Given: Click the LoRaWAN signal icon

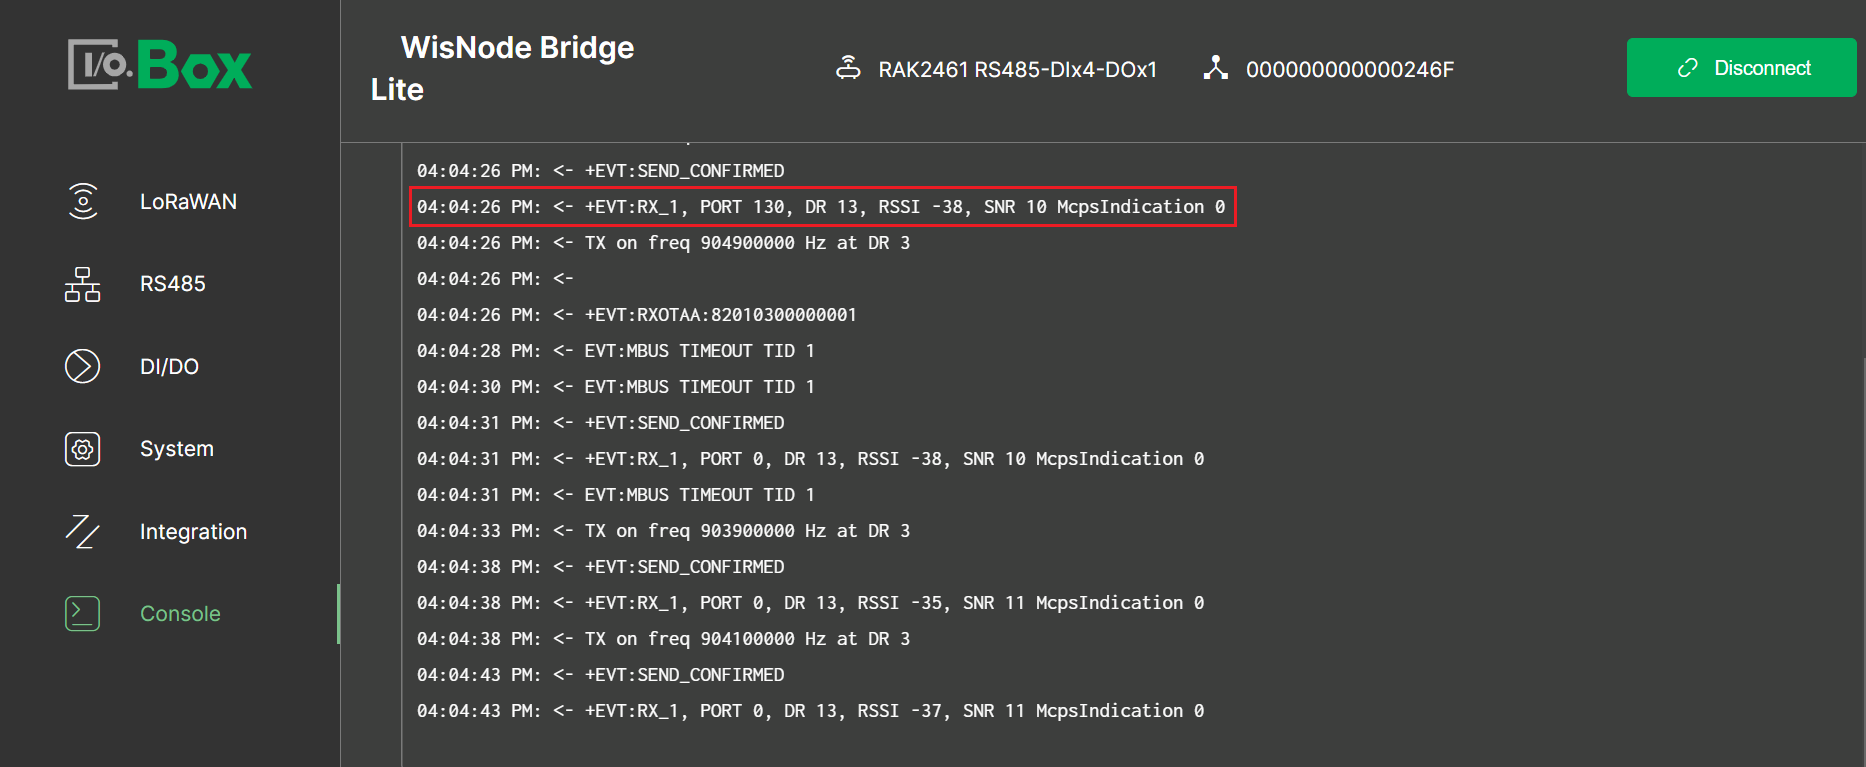Looking at the screenshot, I should click(83, 201).
